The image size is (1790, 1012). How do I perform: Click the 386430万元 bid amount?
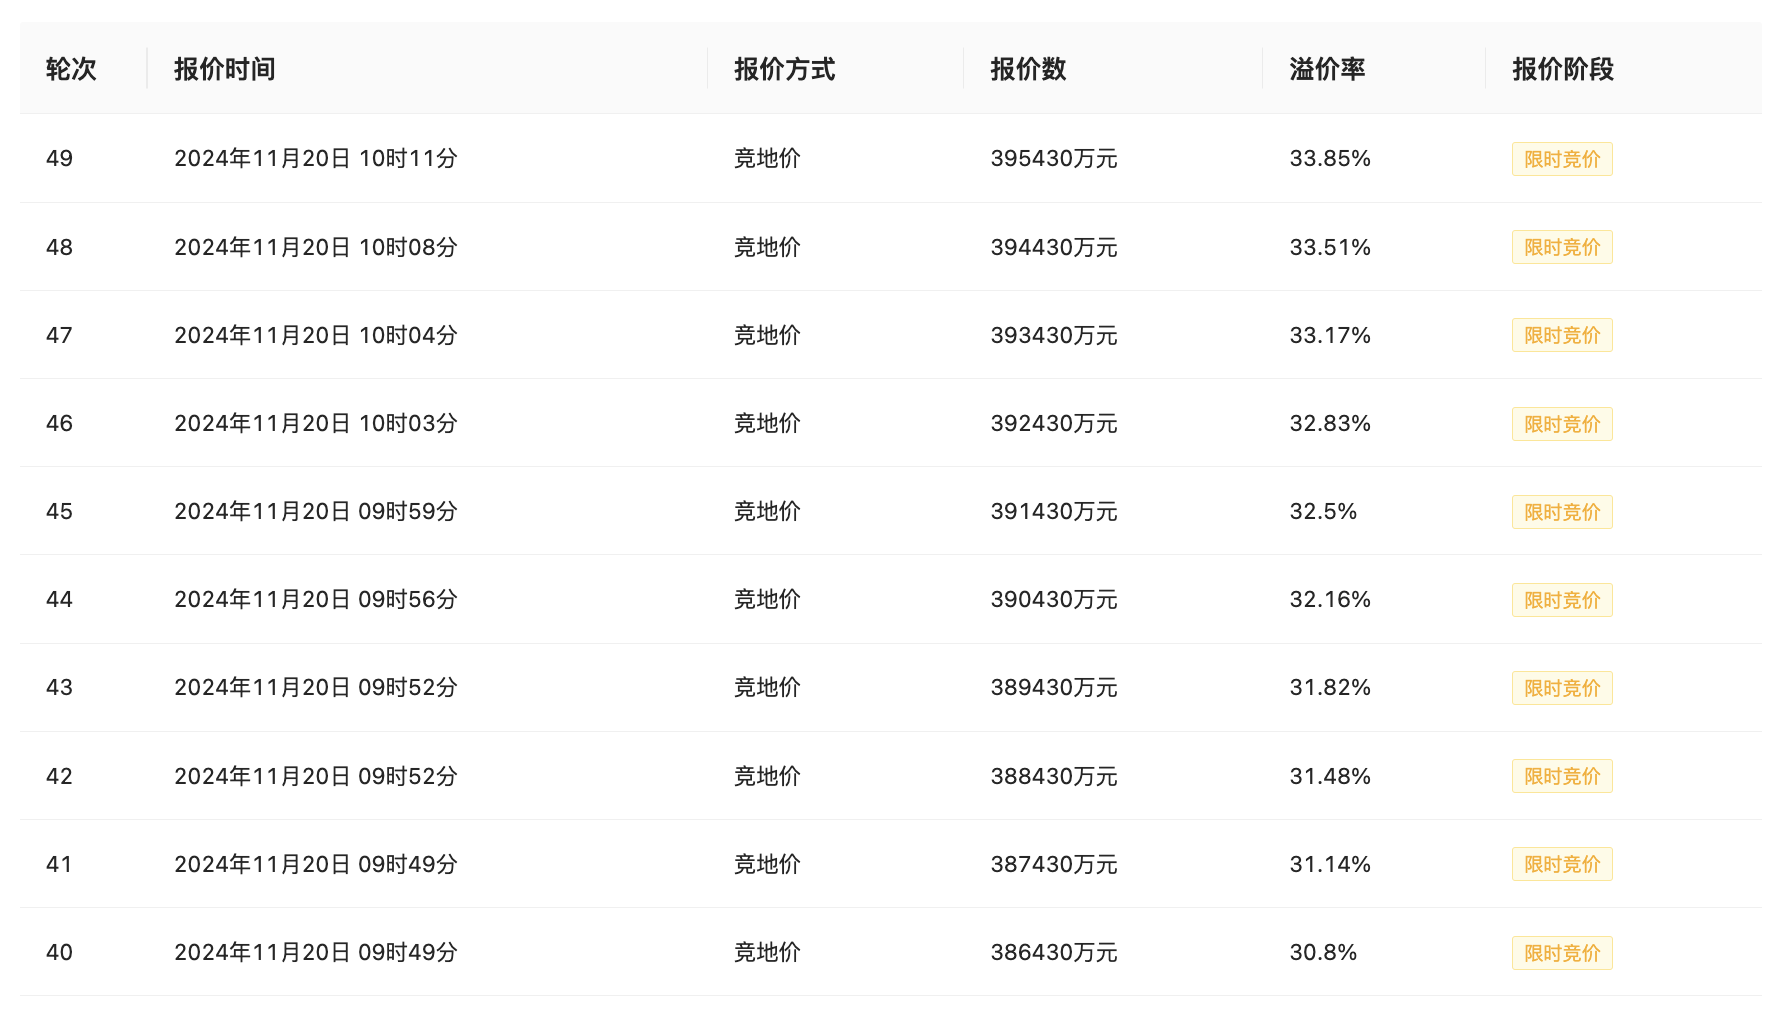[x=1054, y=952]
